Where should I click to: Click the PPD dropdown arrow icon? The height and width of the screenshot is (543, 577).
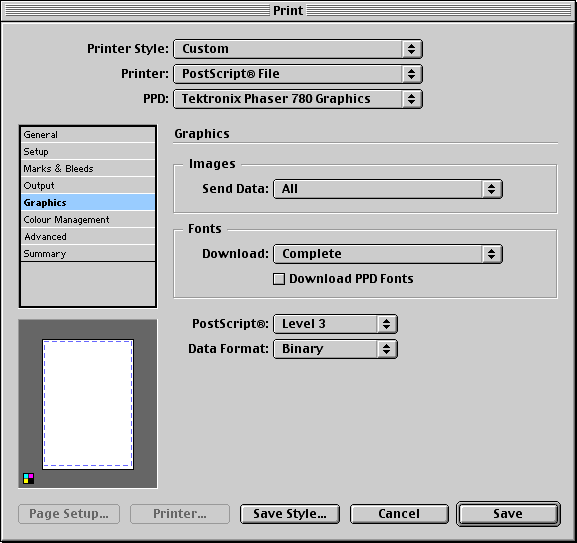pyautogui.click(x=411, y=99)
